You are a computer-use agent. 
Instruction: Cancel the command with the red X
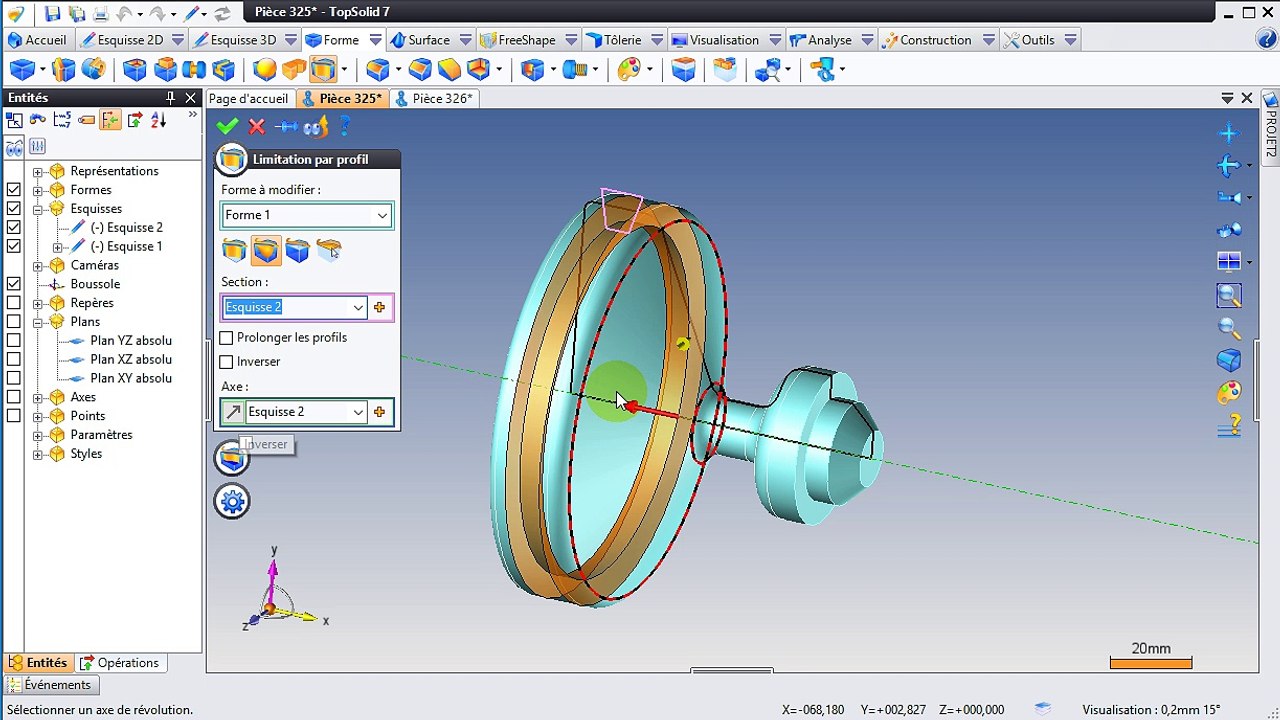tap(257, 127)
